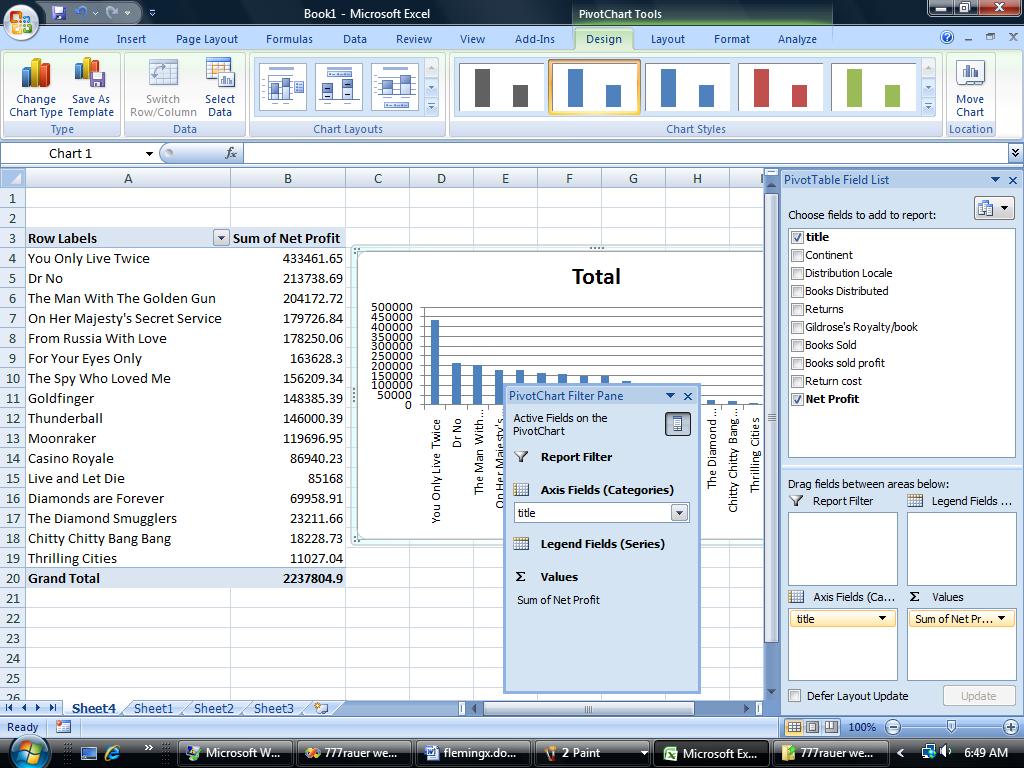The height and width of the screenshot is (768, 1024).
Task: Zoom in with the plus button
Action: point(1010,727)
